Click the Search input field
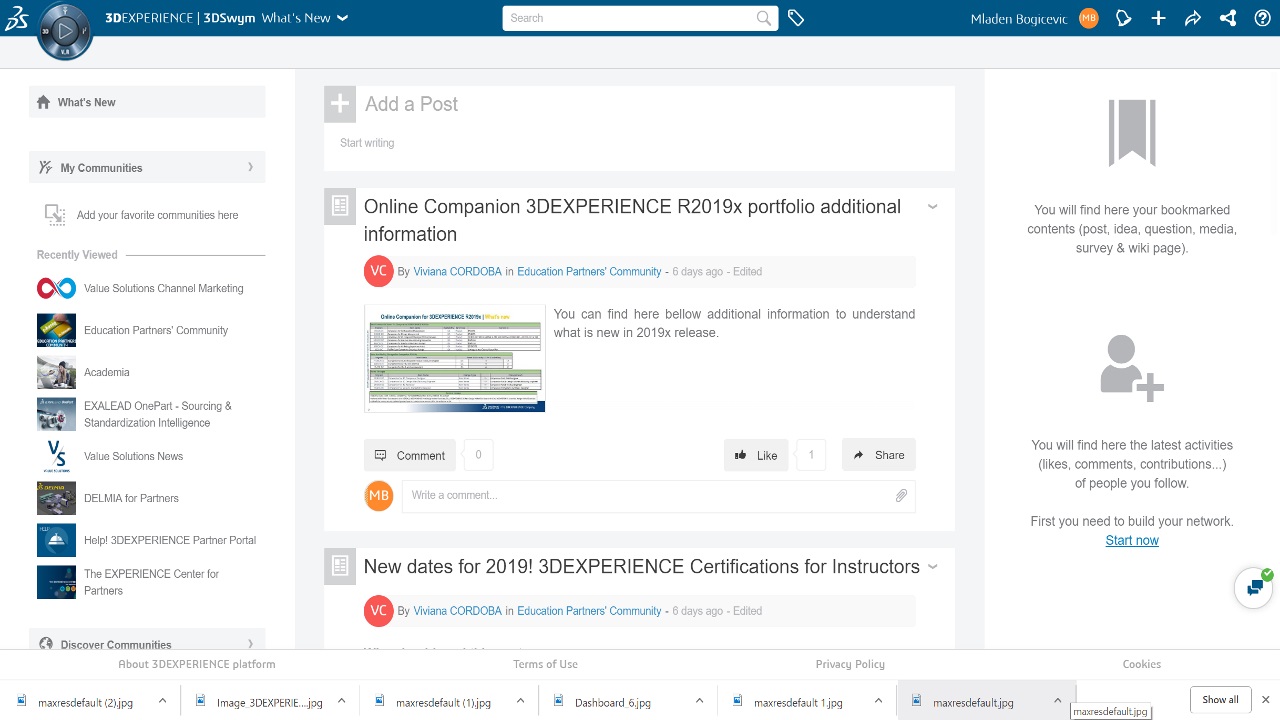This screenshot has height=720, width=1280. click(630, 18)
